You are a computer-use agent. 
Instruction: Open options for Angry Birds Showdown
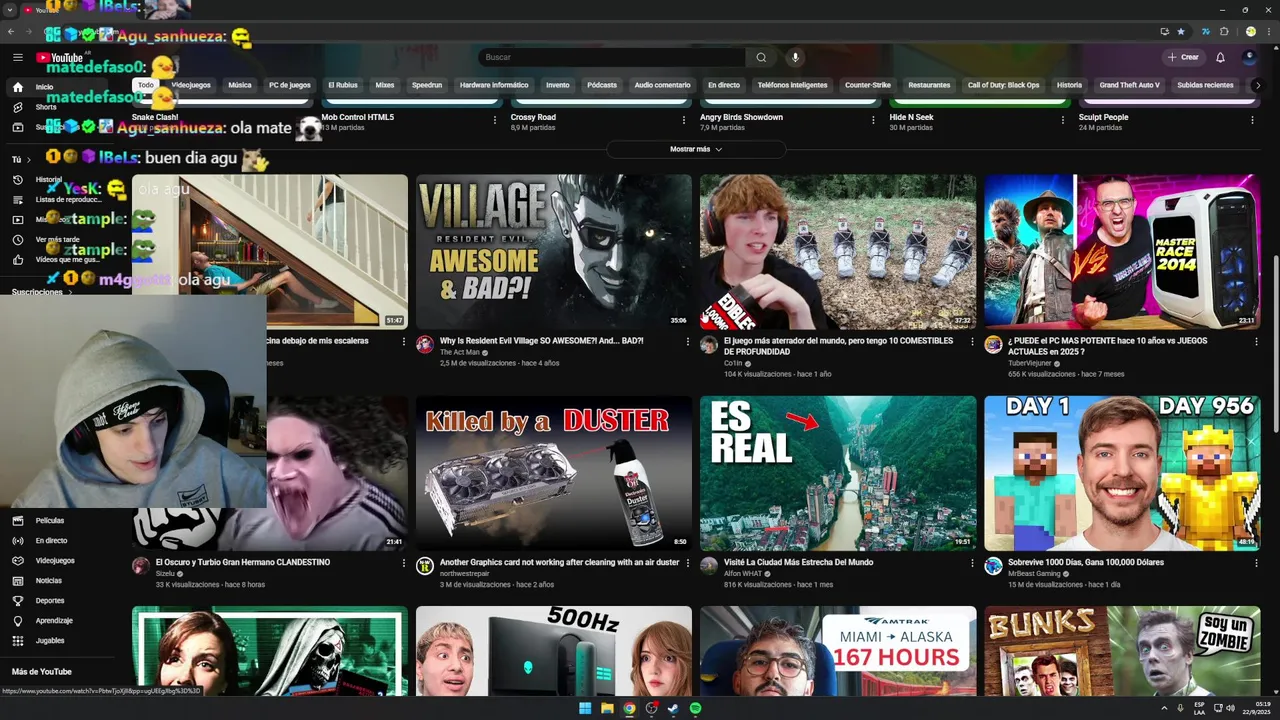pyautogui.click(x=873, y=120)
